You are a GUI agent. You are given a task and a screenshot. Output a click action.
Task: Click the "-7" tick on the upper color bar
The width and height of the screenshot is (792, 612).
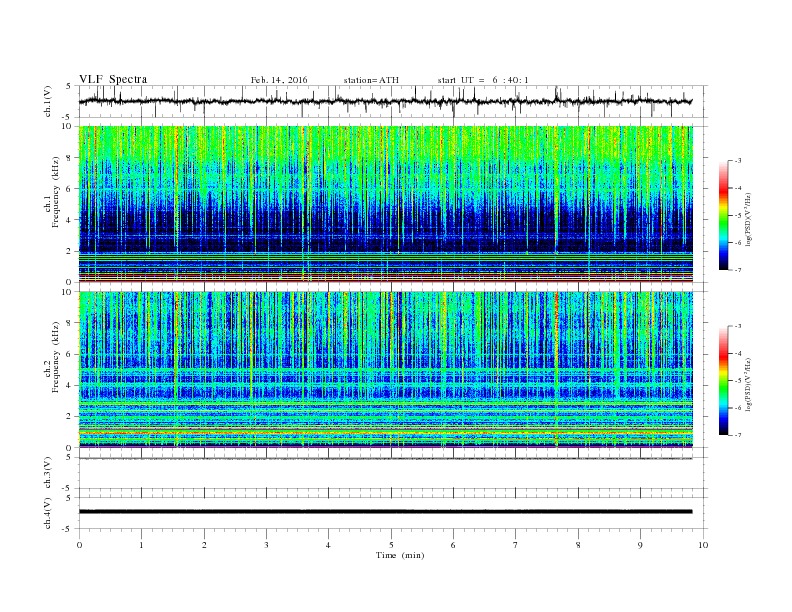click(738, 270)
